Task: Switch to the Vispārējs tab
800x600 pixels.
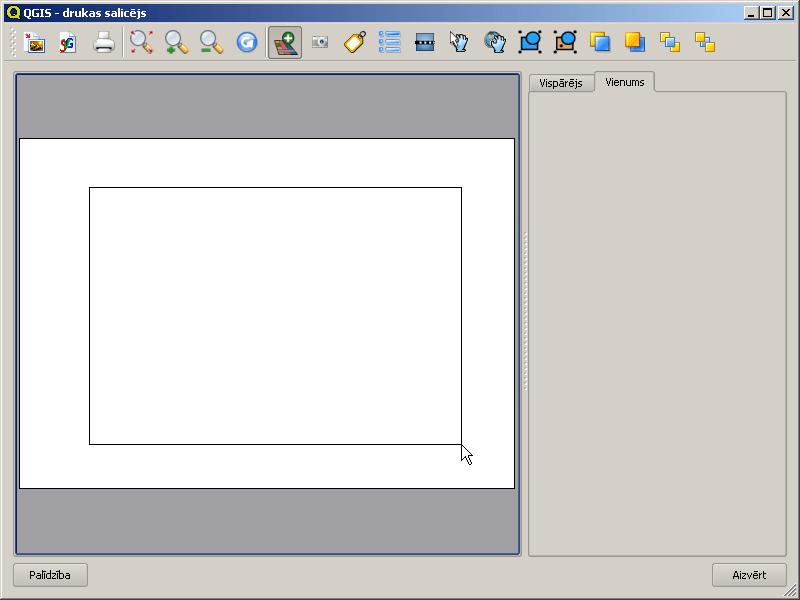Action: 561,83
